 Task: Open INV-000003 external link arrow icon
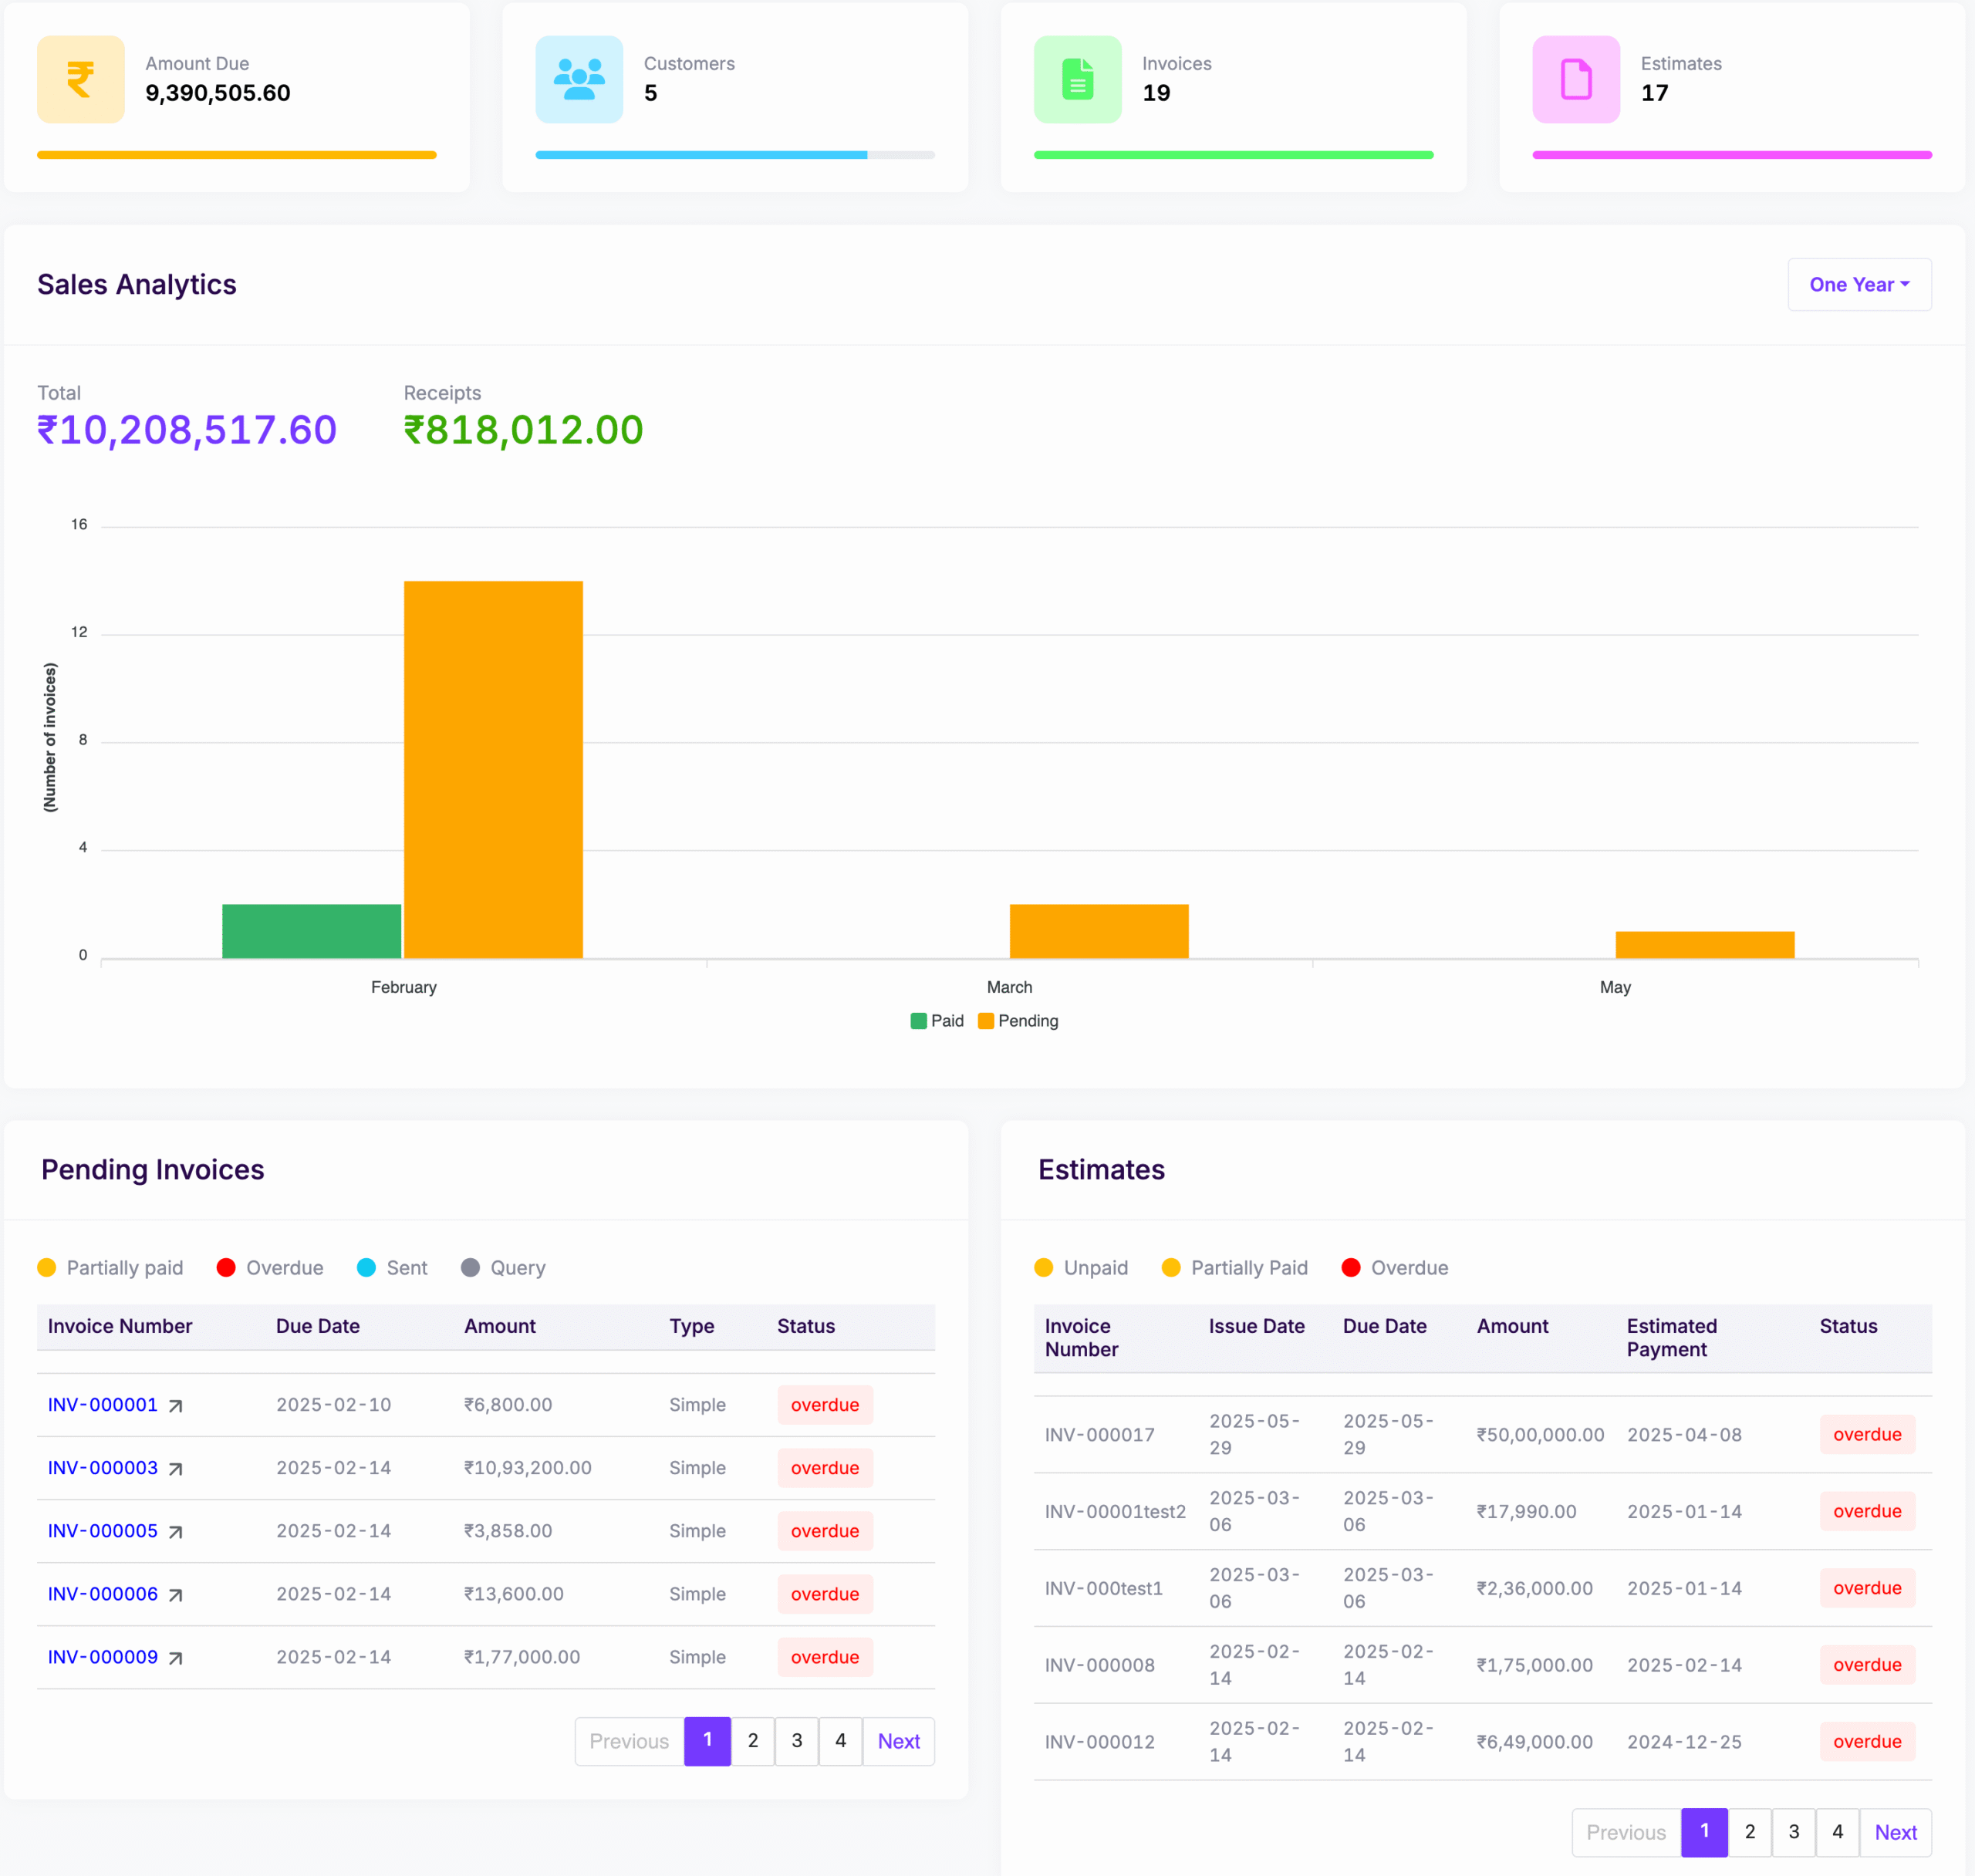click(x=176, y=1469)
